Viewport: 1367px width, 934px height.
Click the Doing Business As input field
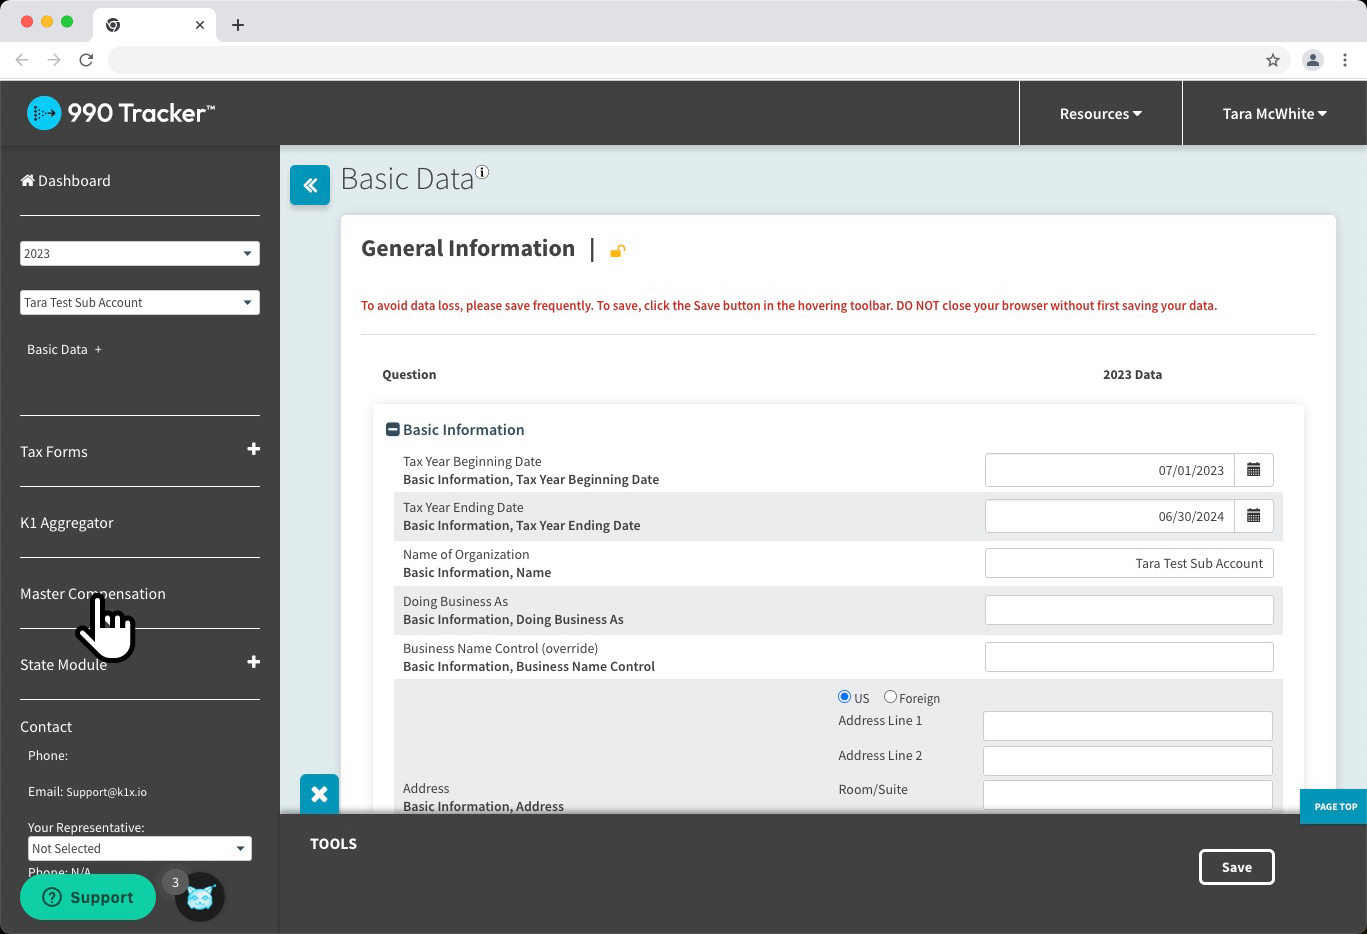click(x=1129, y=610)
